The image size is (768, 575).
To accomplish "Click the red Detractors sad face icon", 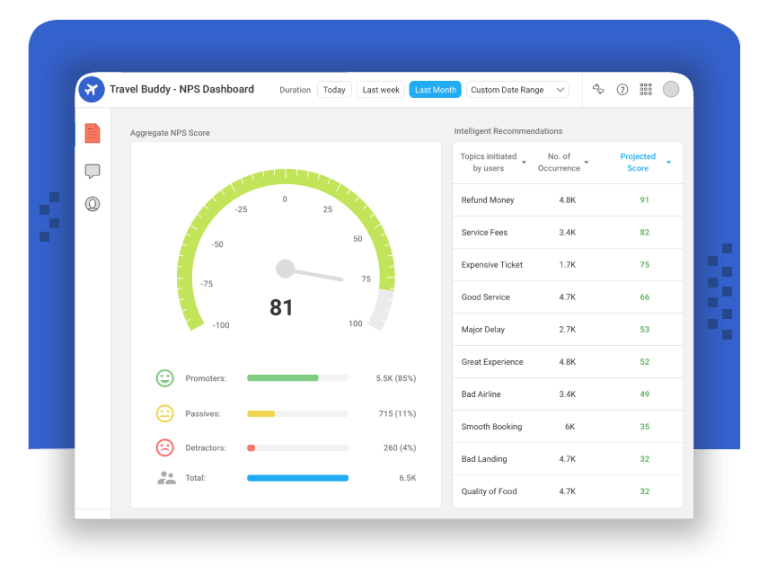I will (165, 447).
